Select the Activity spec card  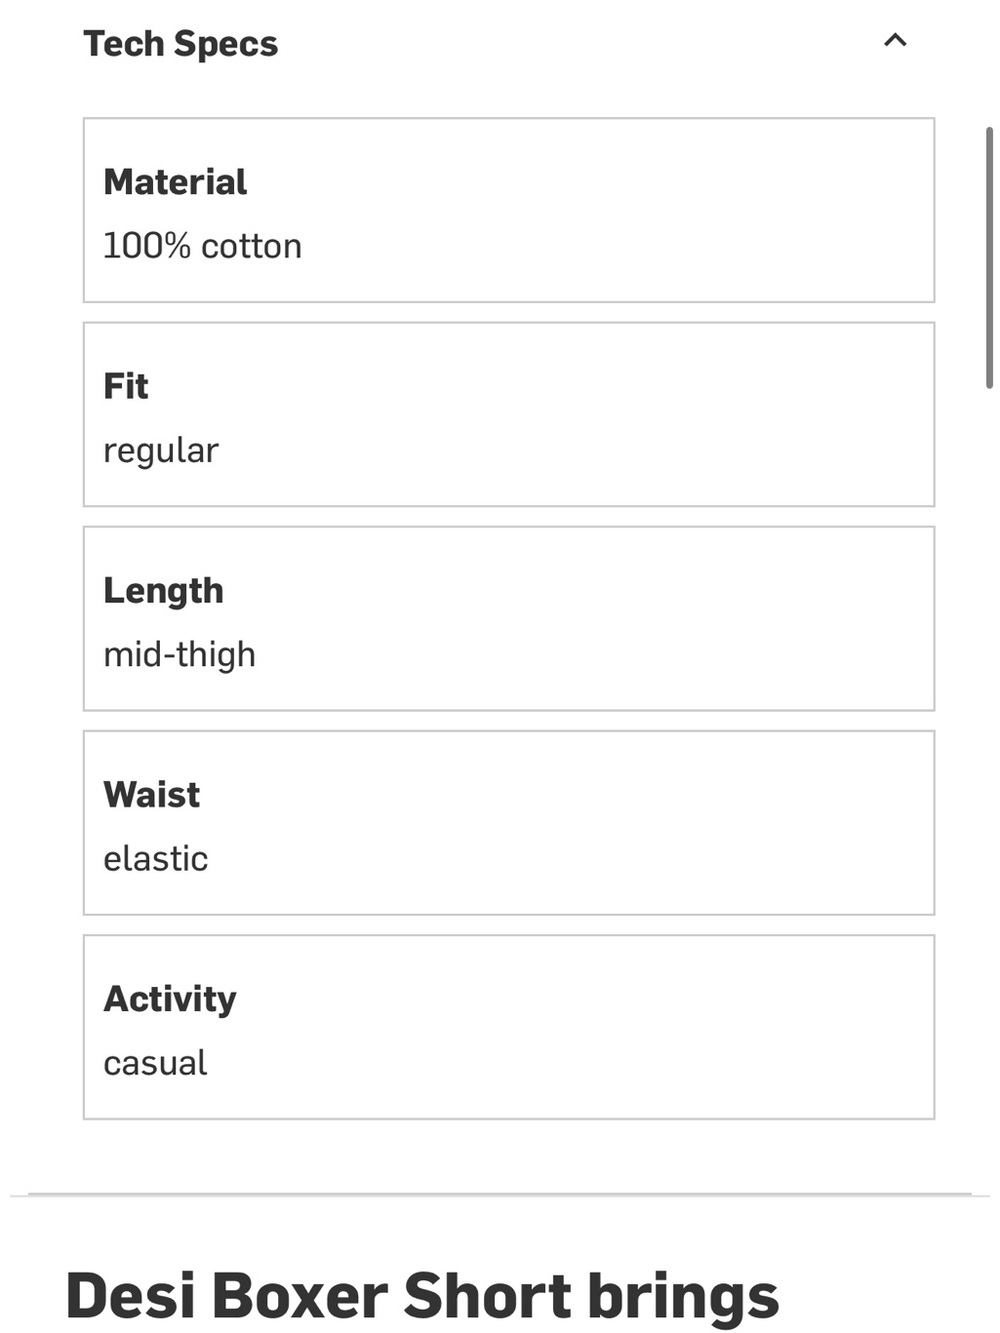(509, 1027)
